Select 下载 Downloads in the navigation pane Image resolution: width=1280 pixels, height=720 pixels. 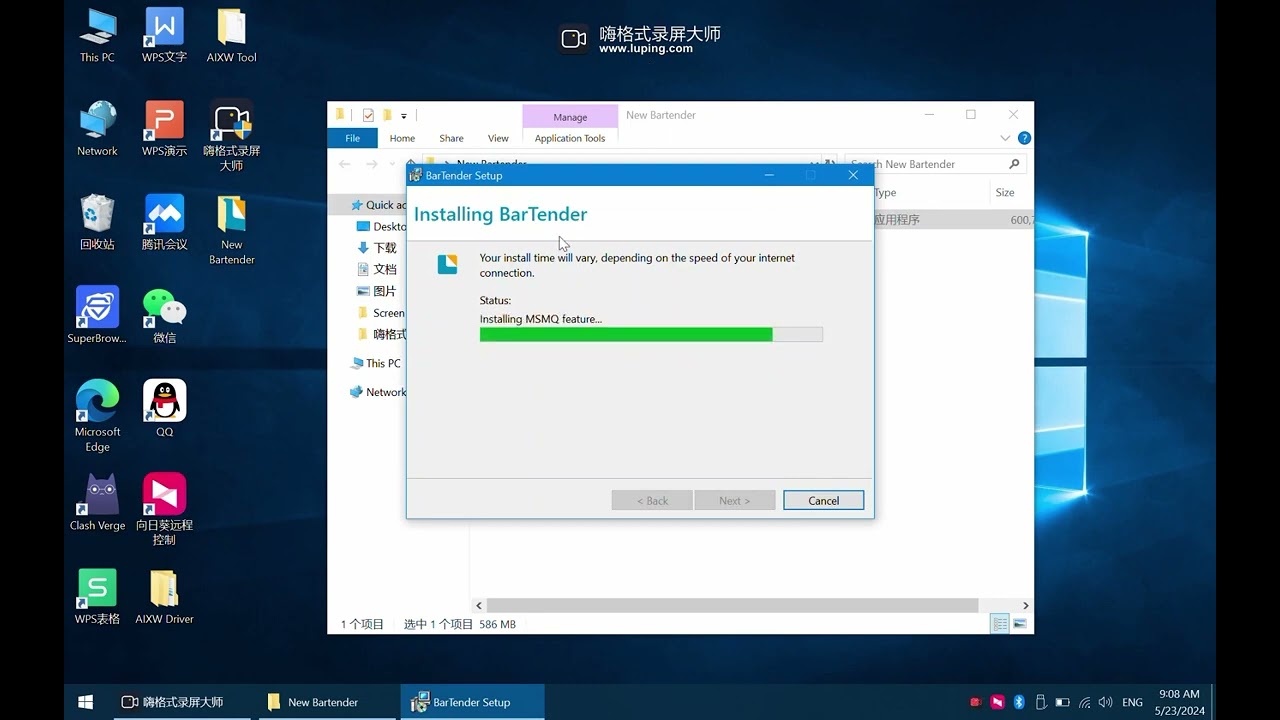click(377, 248)
